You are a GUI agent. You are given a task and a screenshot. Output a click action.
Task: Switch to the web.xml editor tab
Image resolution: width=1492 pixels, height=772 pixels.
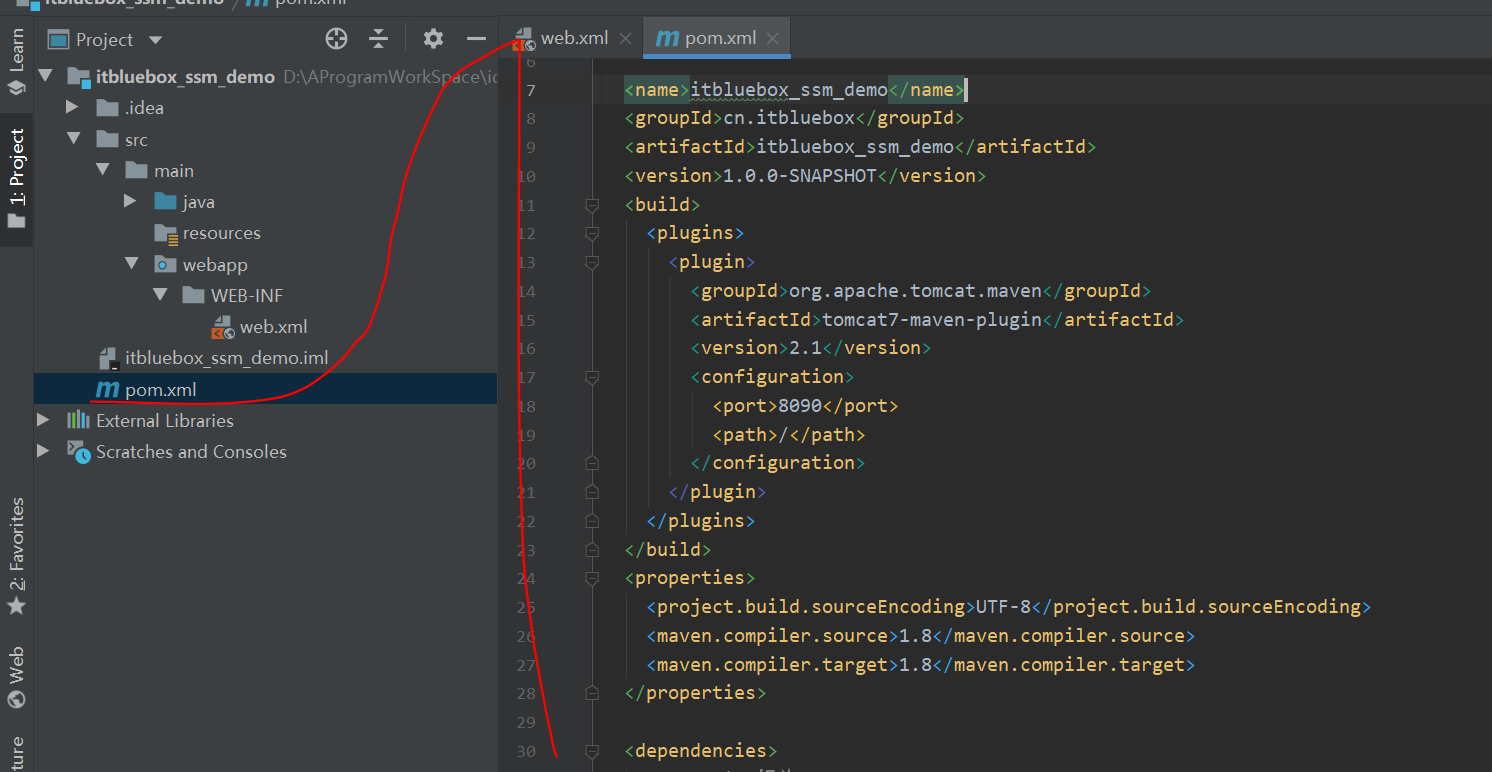574,38
